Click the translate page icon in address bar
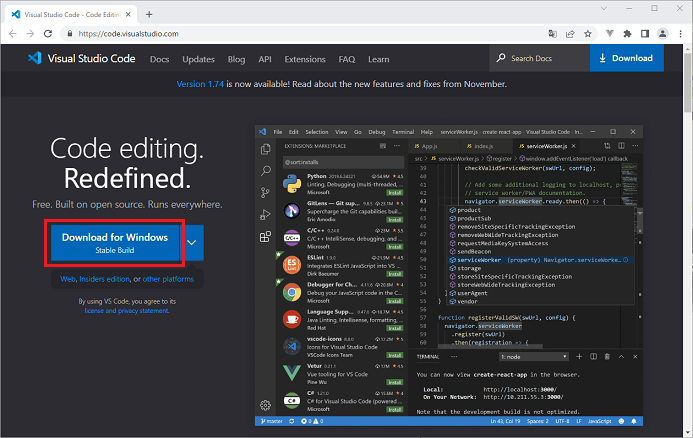The width and height of the screenshot is (693, 438). 552,34
